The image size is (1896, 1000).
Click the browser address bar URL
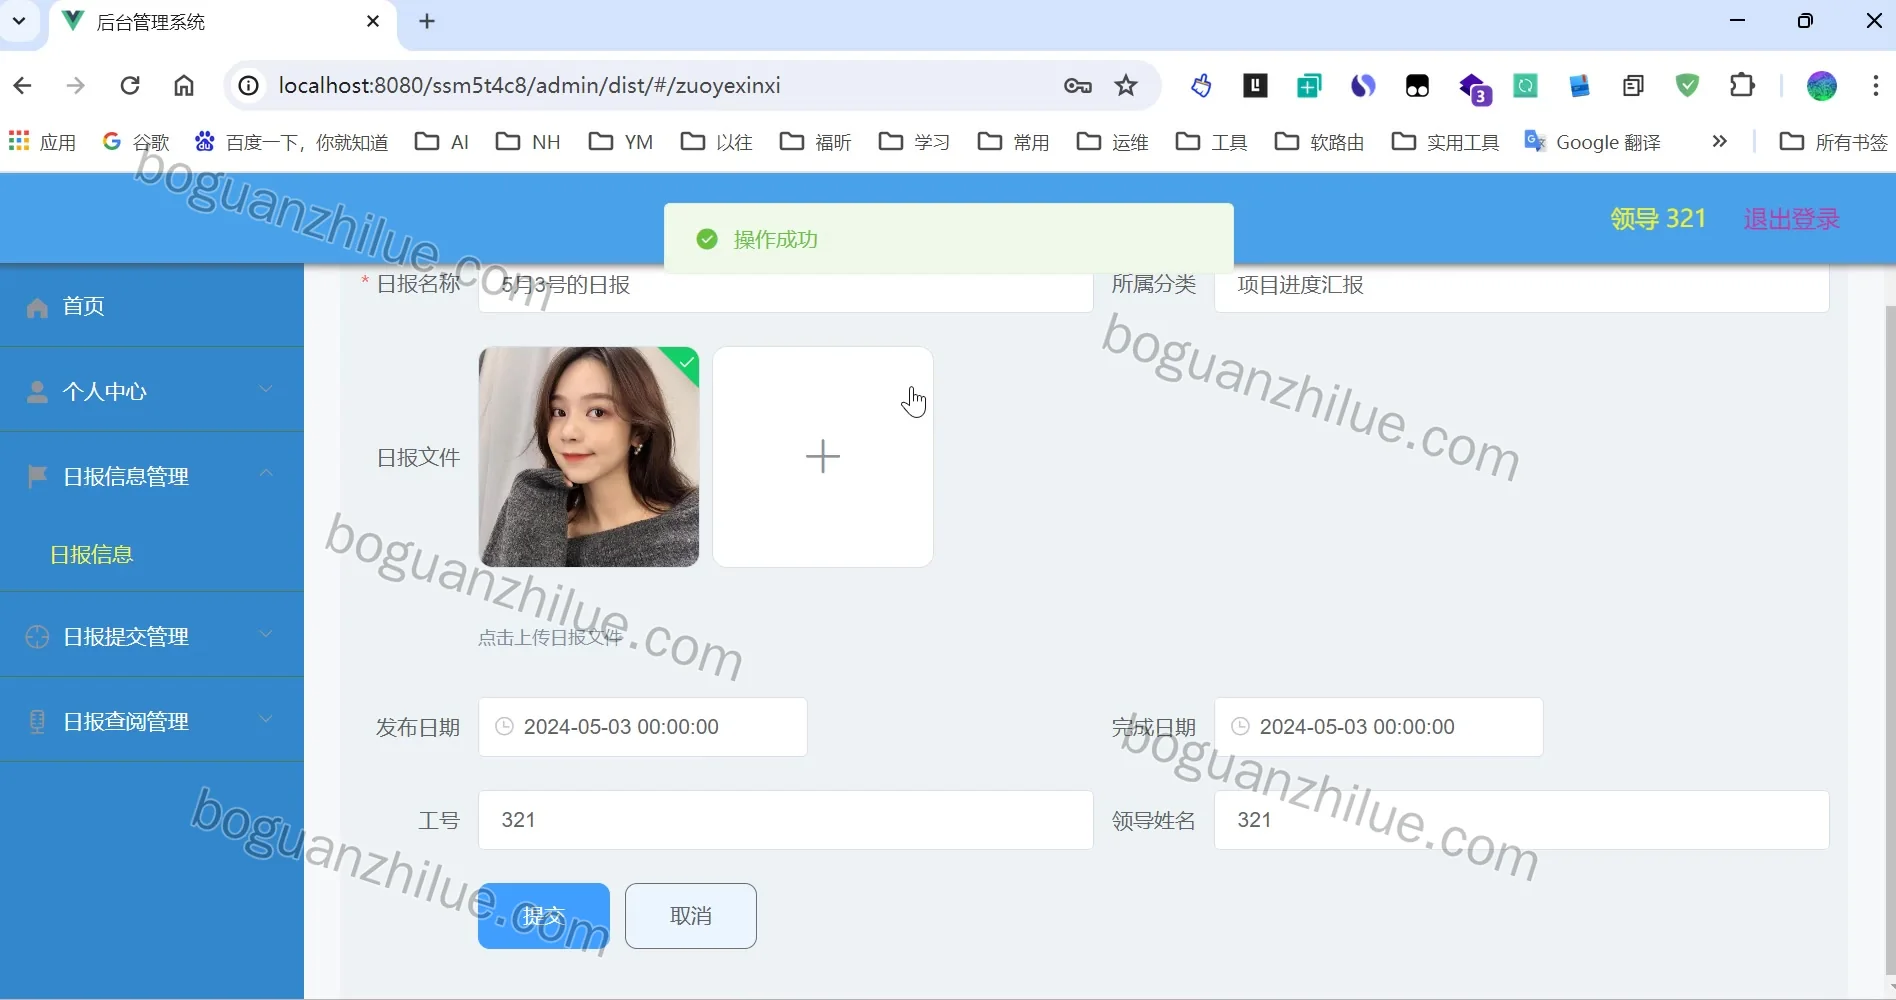click(x=530, y=86)
